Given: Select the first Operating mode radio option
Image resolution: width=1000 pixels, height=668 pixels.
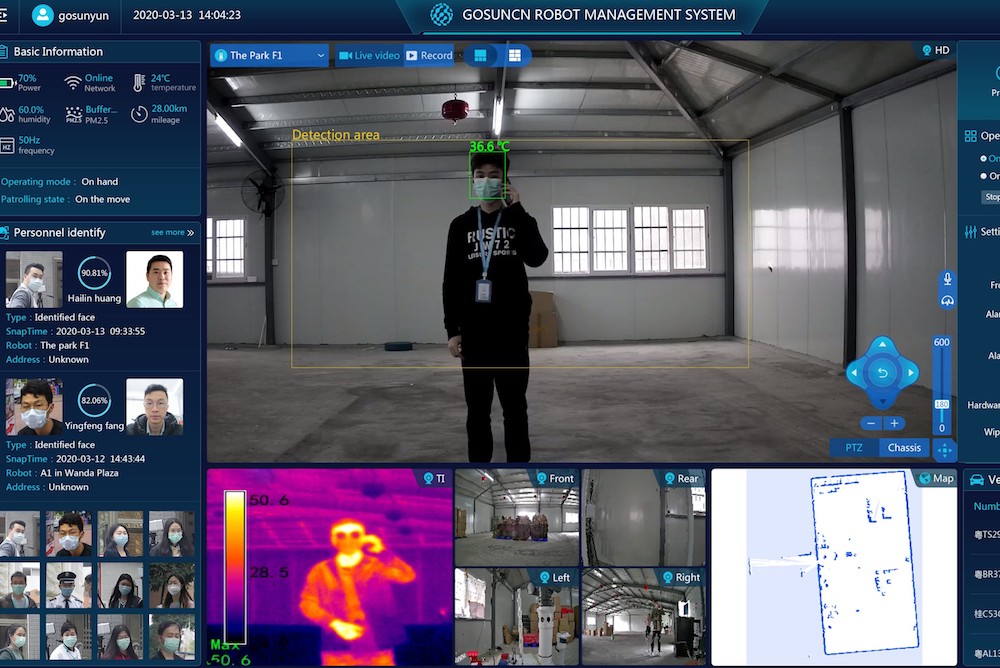Looking at the screenshot, I should (983, 158).
